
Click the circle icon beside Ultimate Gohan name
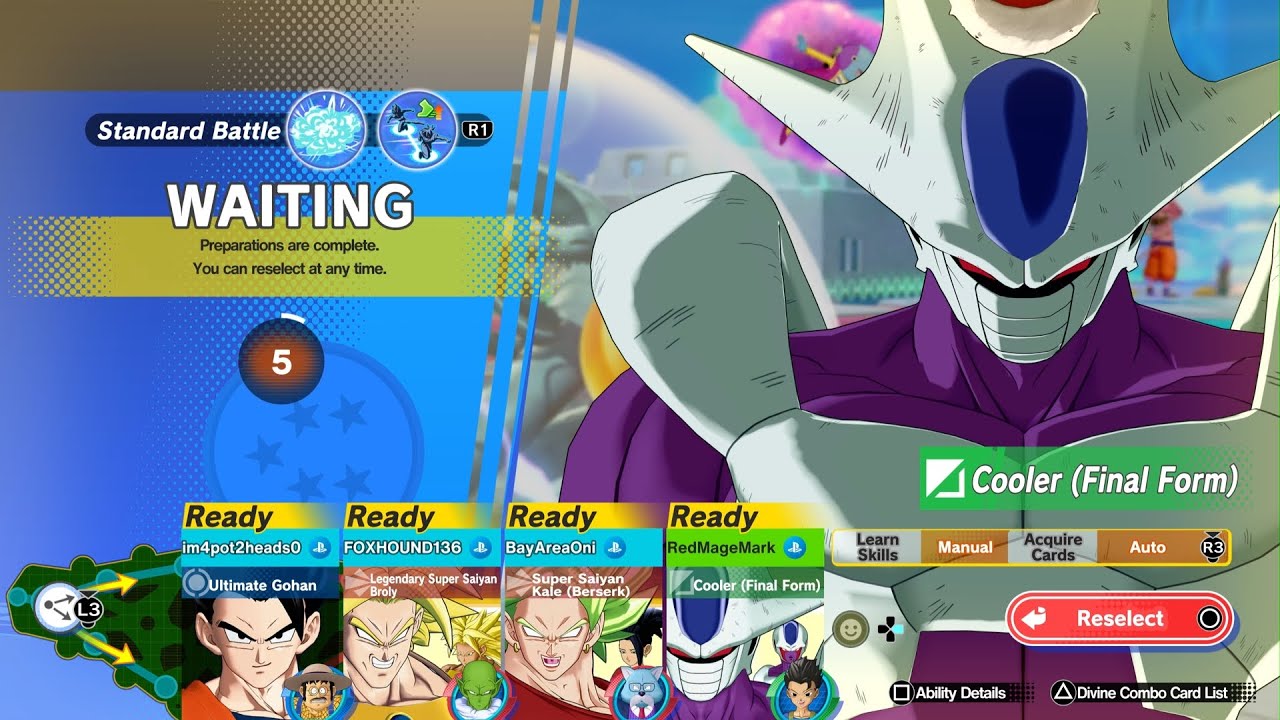(197, 584)
